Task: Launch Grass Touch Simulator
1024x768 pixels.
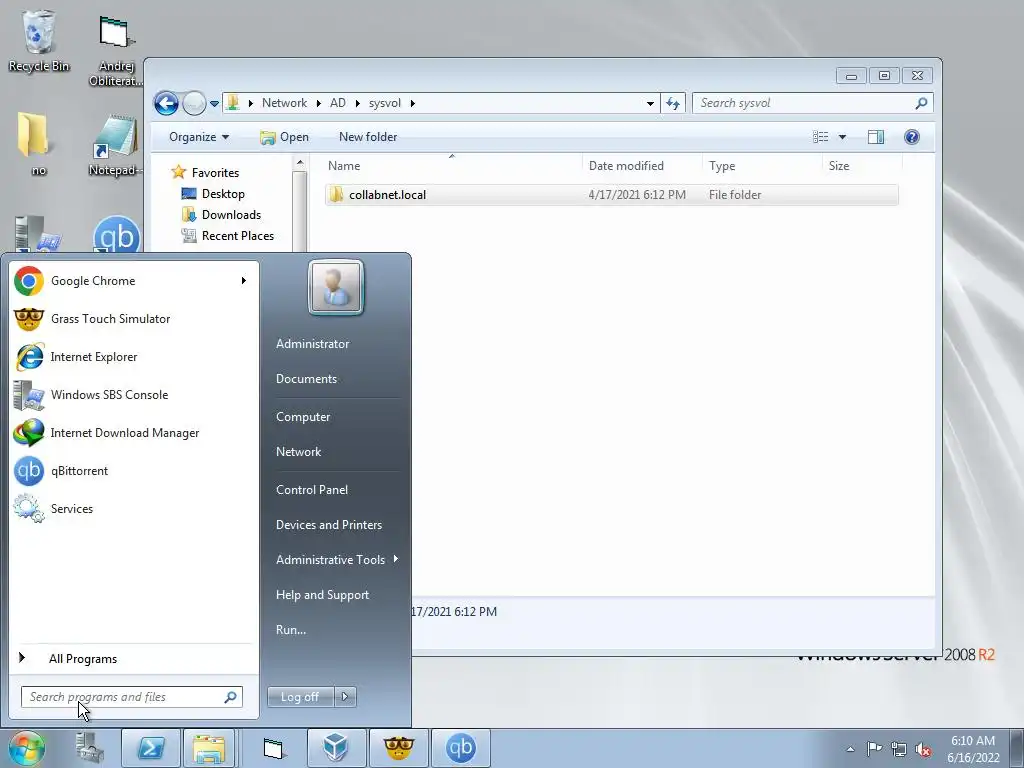Action: tap(134, 319)
